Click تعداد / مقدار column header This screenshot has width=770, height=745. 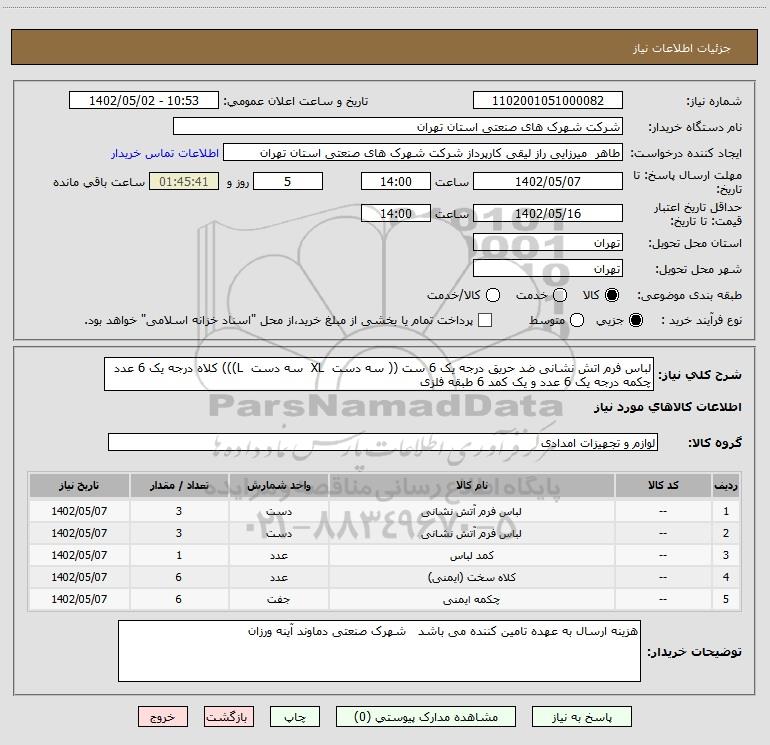[179, 485]
